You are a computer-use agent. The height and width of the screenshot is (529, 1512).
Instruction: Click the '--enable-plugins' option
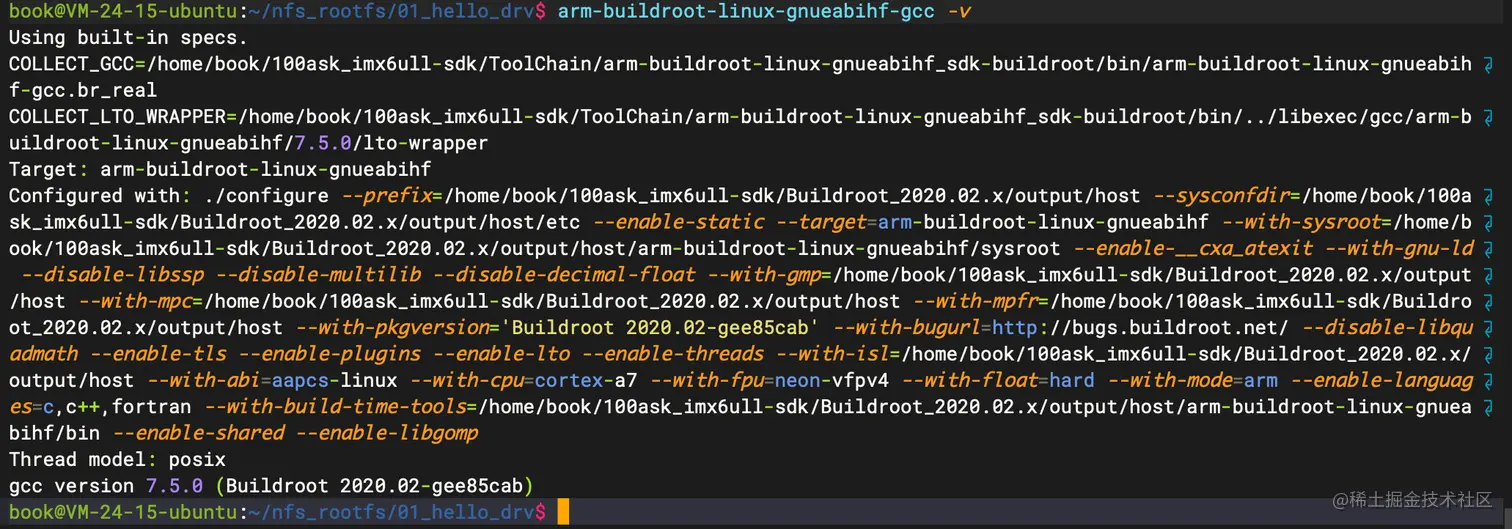click(x=329, y=354)
